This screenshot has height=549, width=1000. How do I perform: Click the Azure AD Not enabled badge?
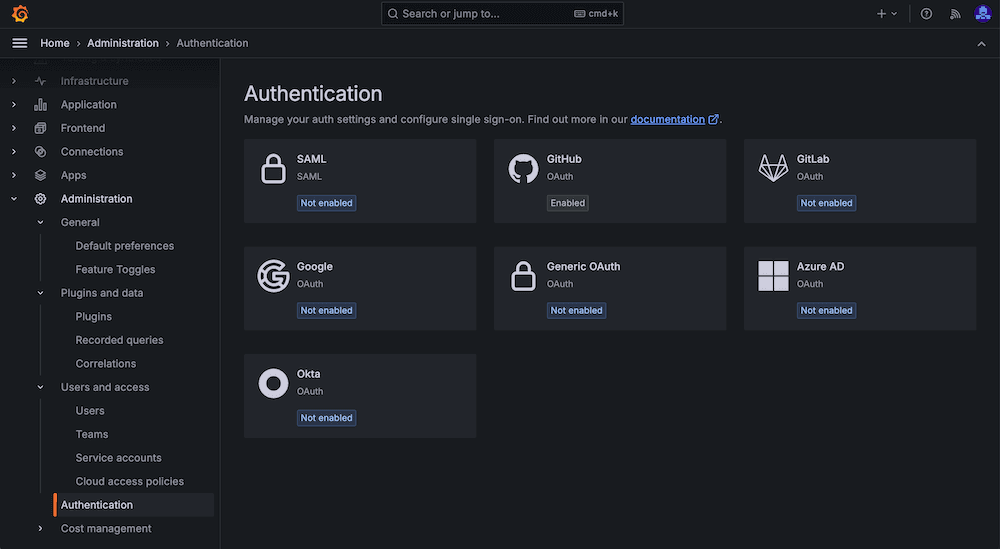827,311
